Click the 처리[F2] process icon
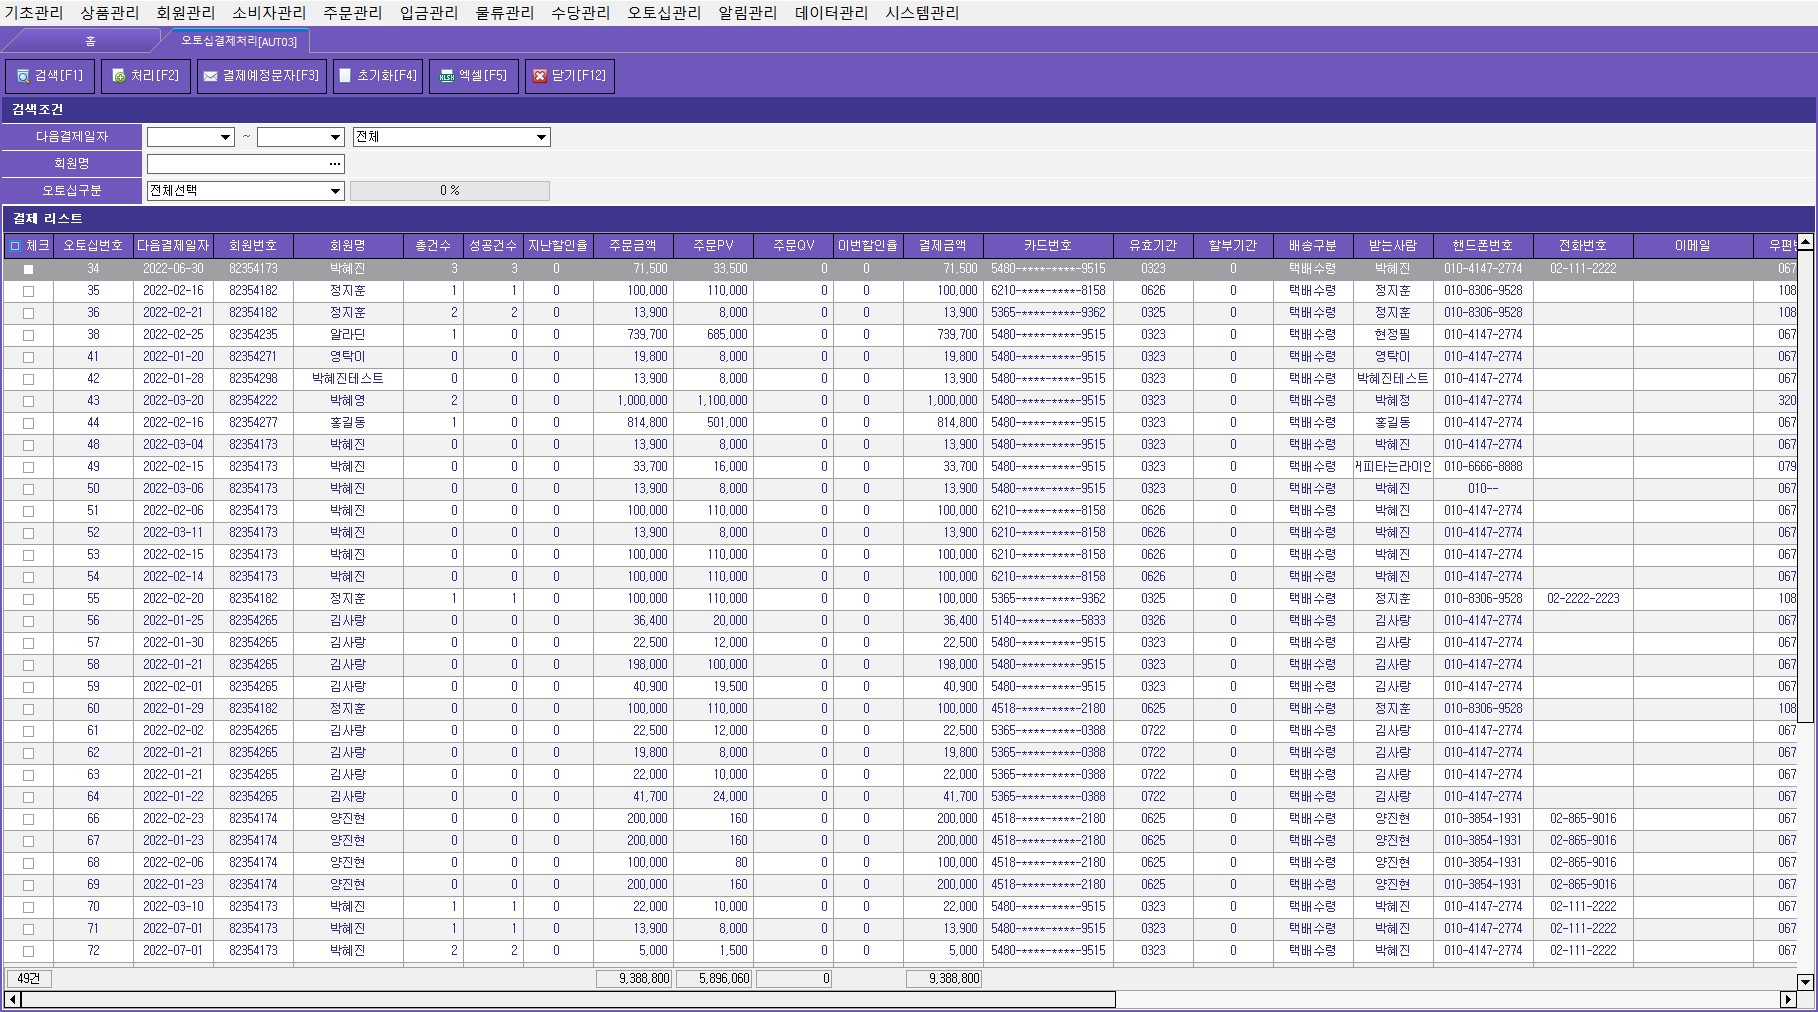 [x=119, y=76]
